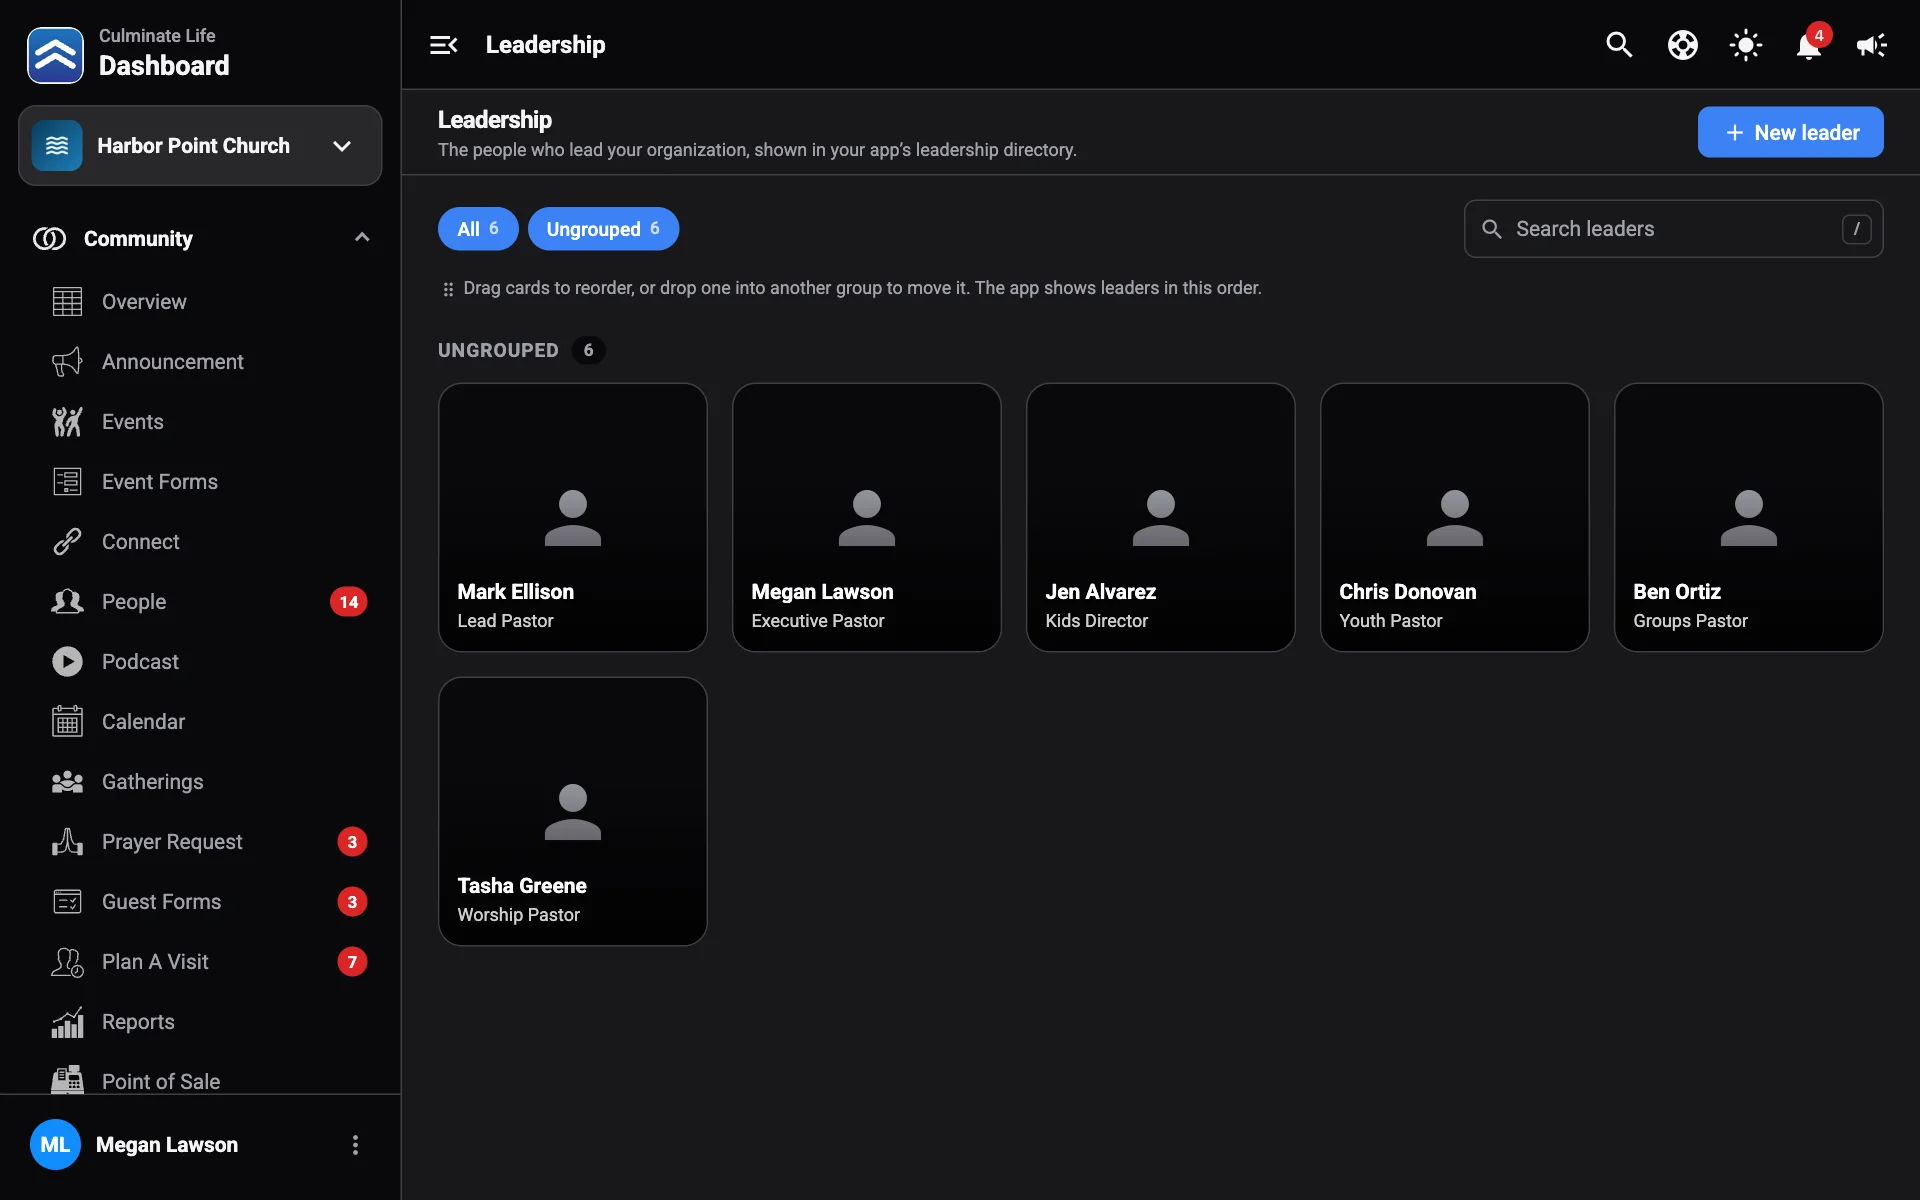
Task: Open Megan Lawson user options menu
Action: [x=355, y=1145]
